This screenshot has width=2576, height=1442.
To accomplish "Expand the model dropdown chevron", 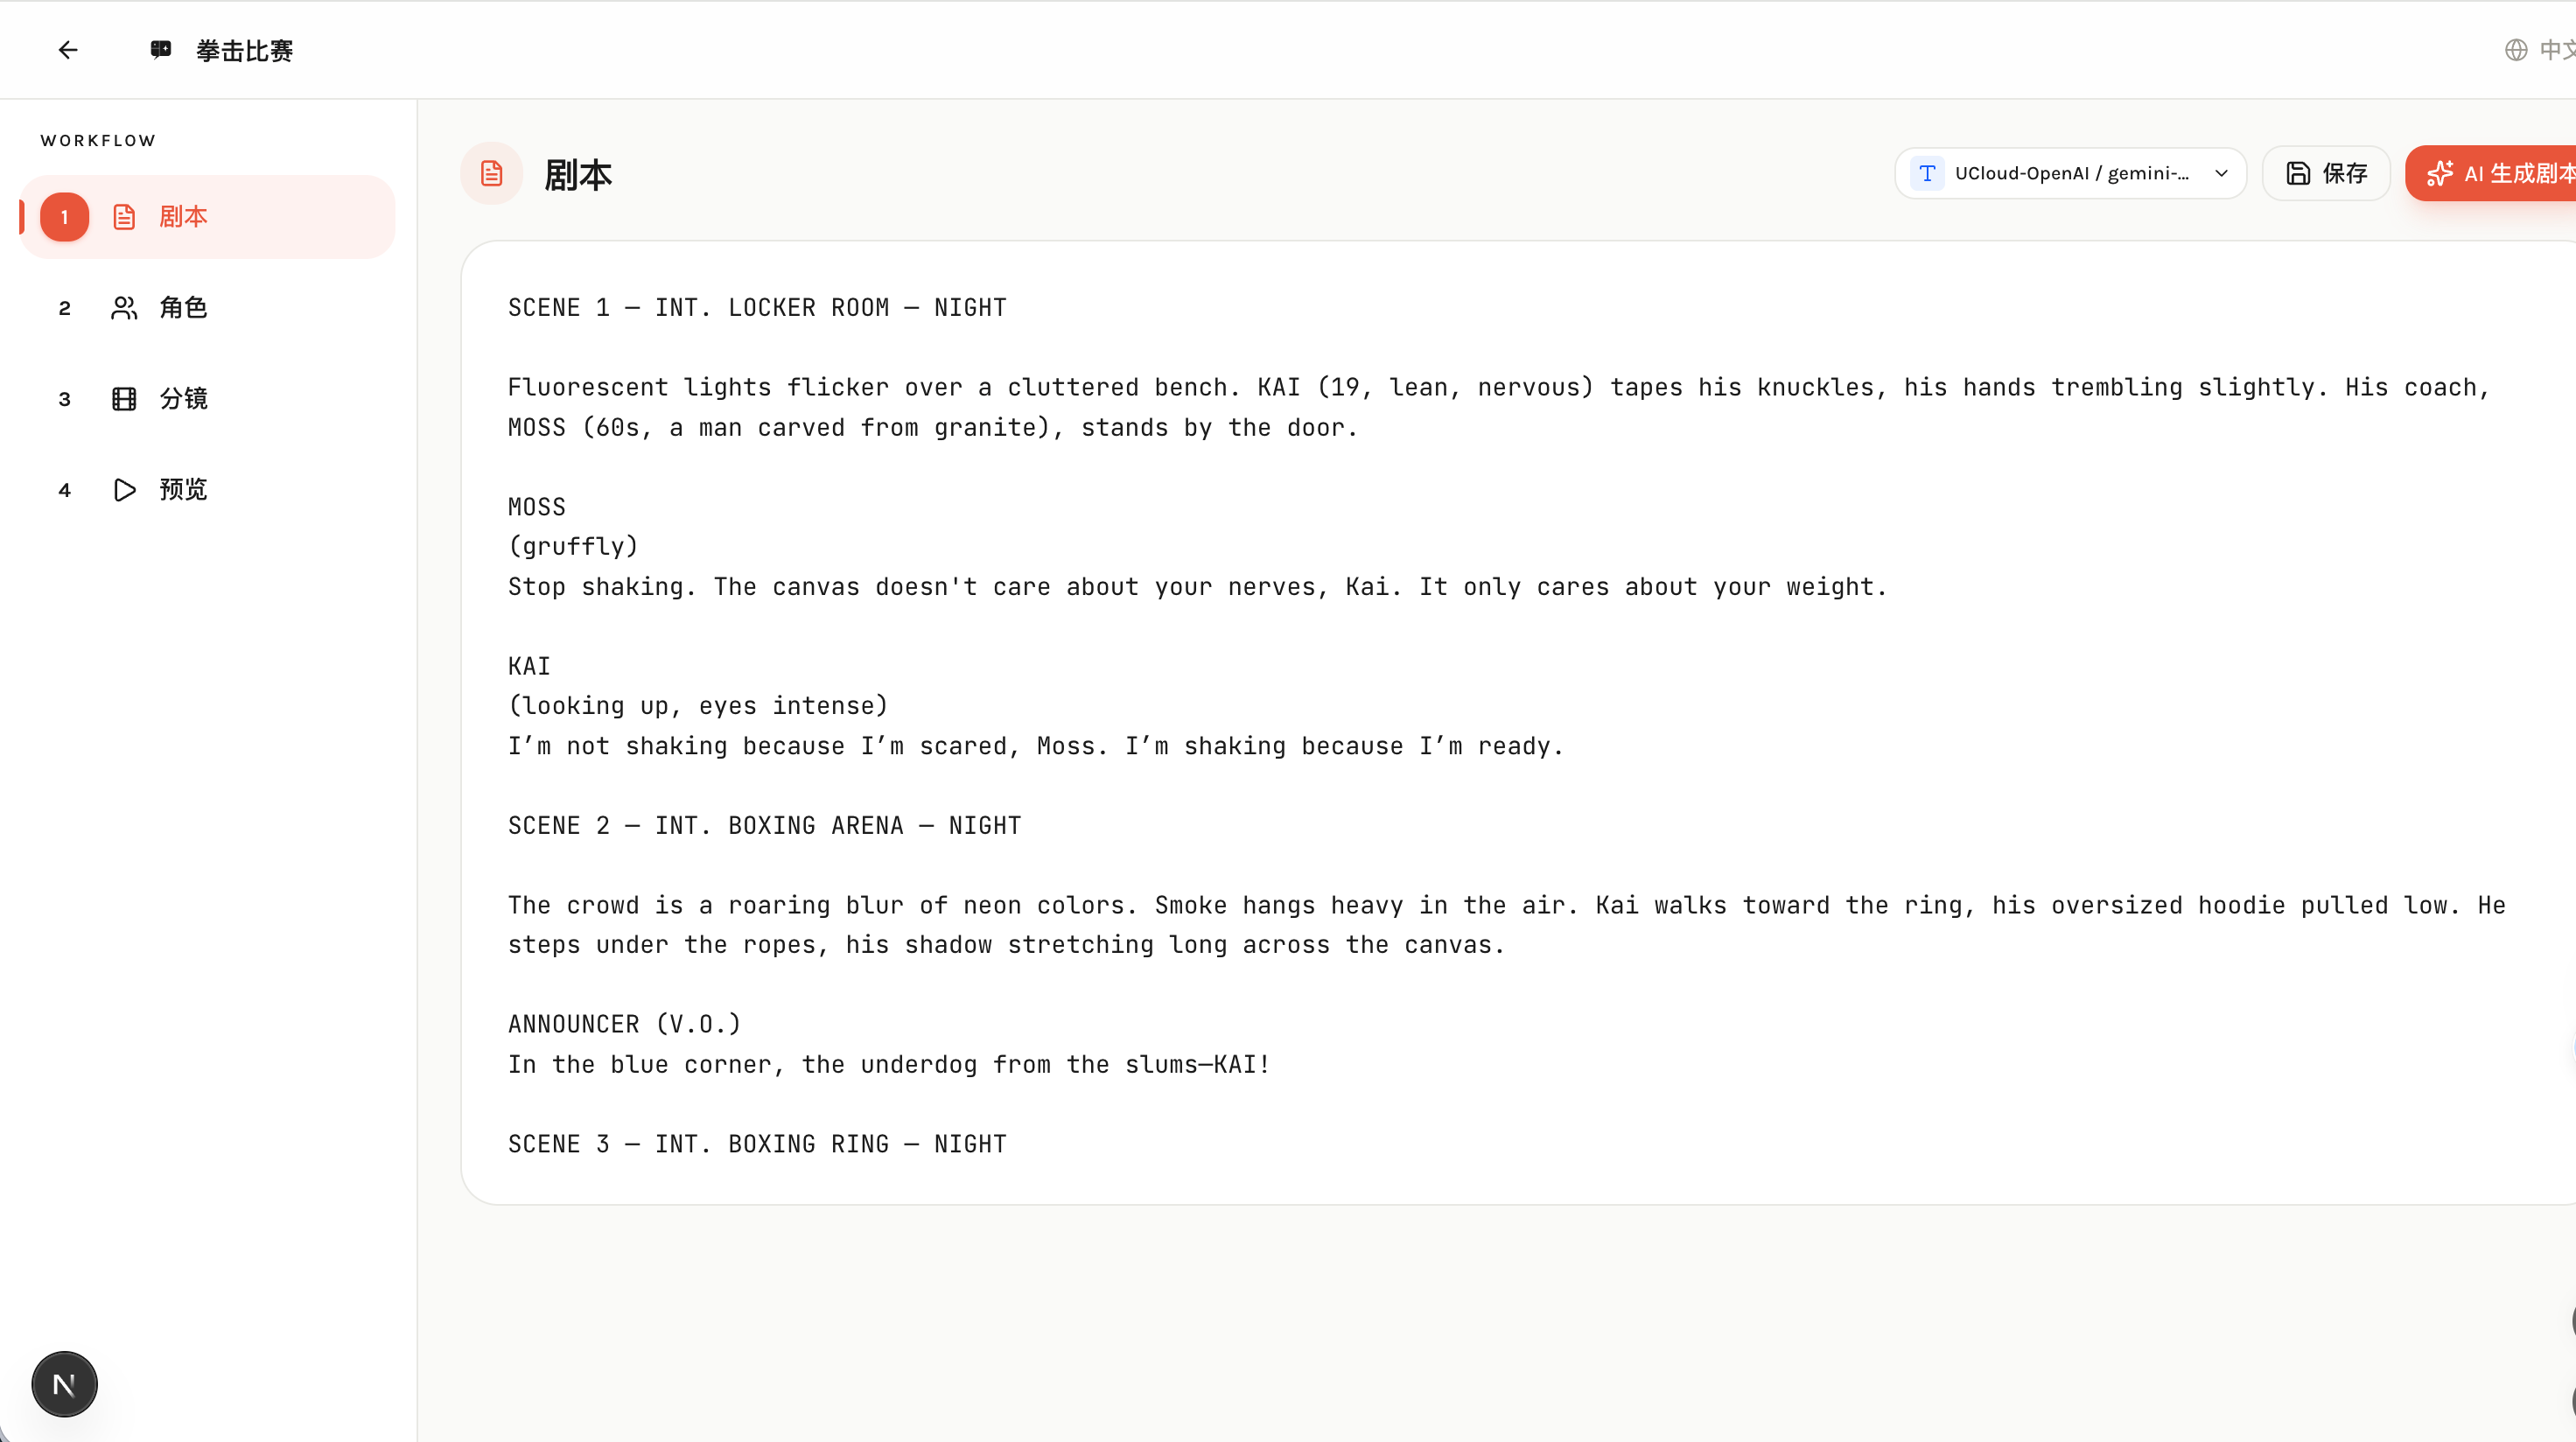I will [x=2221, y=174].
